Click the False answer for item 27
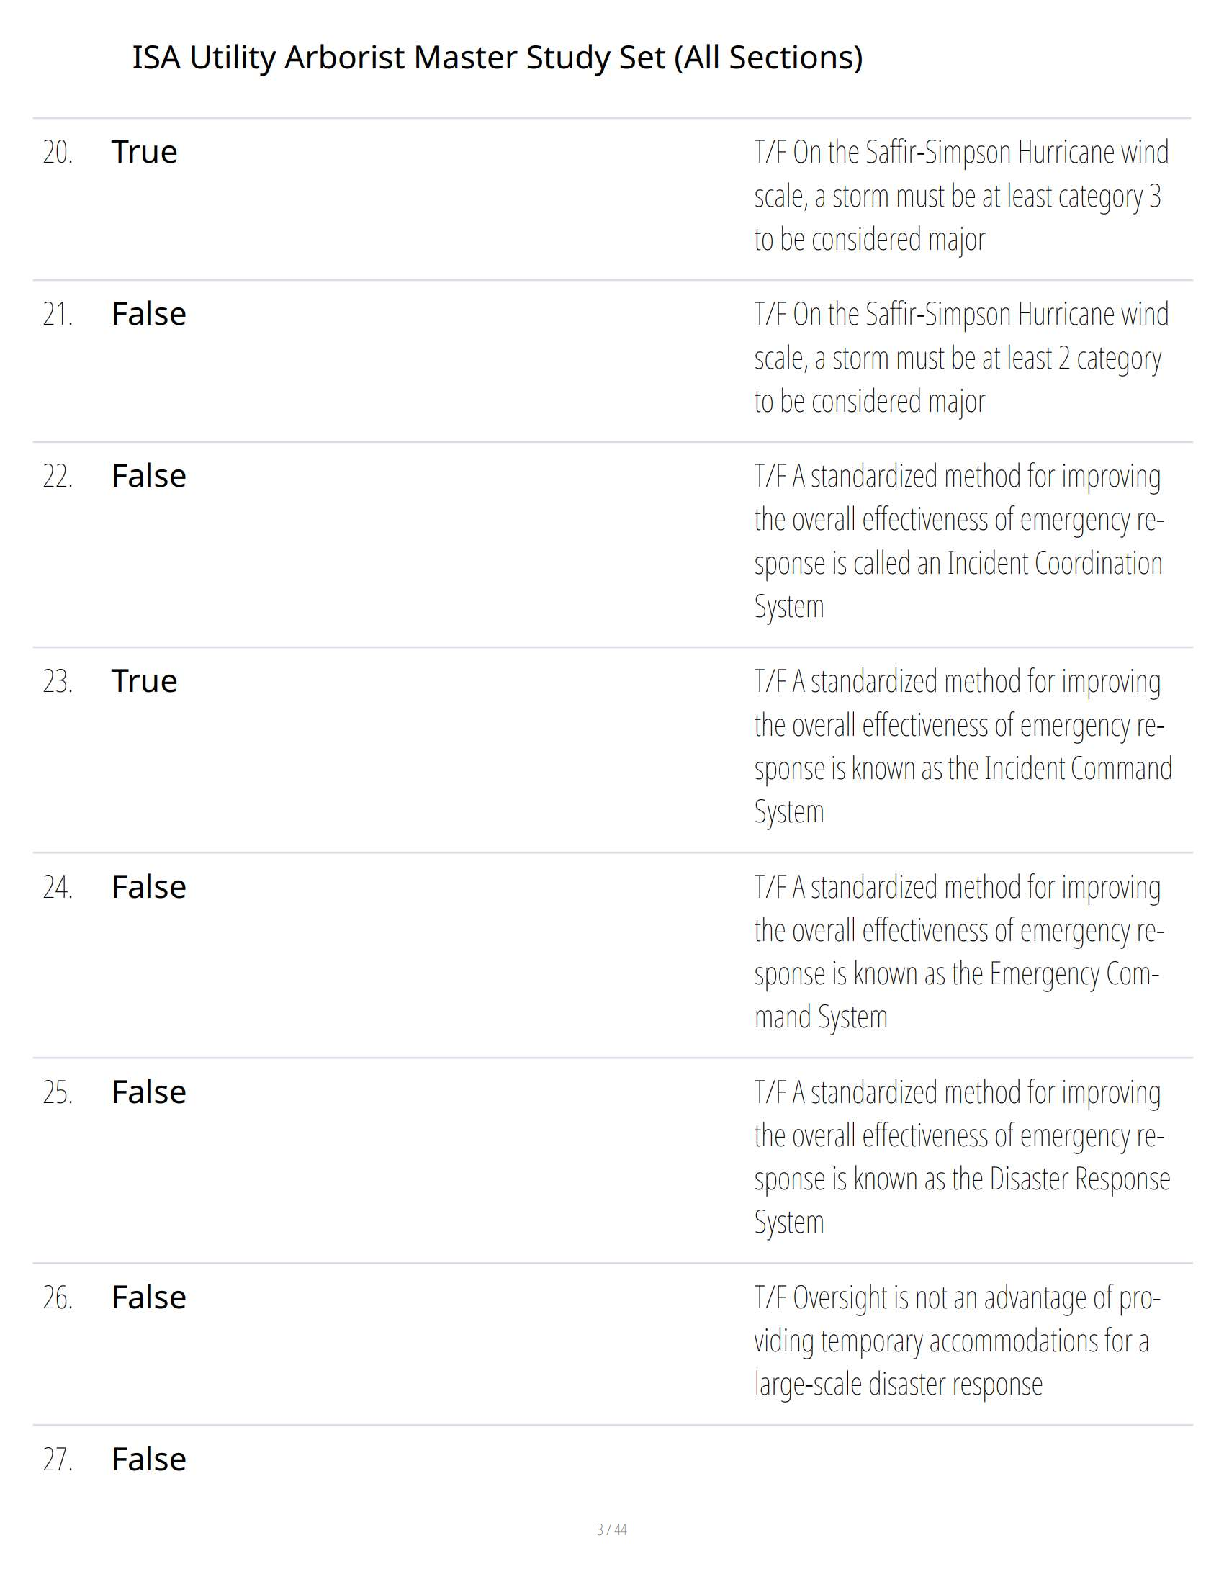This screenshot has width=1224, height=1584. click(x=148, y=1459)
